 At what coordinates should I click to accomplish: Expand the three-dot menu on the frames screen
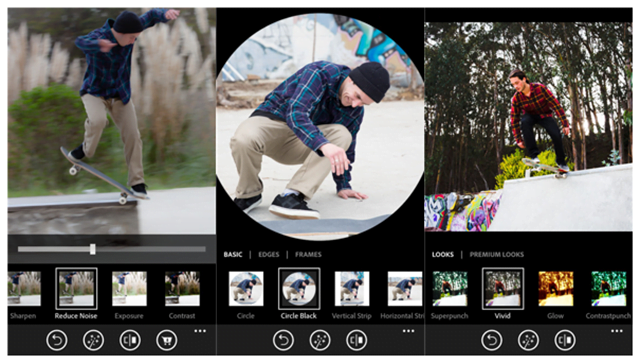click(409, 331)
